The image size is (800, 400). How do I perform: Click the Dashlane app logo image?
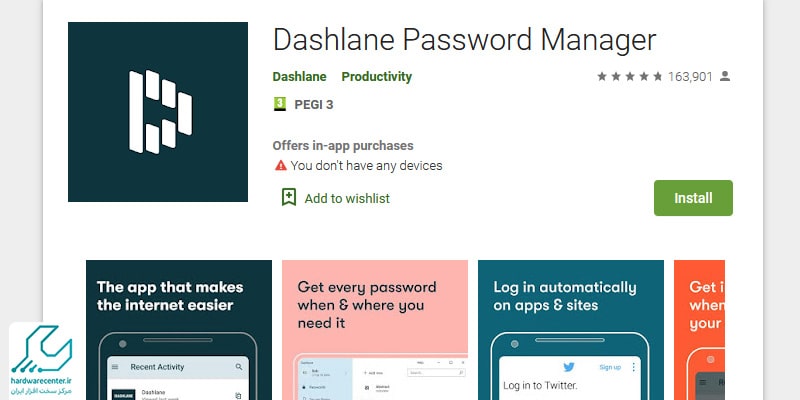point(158,112)
